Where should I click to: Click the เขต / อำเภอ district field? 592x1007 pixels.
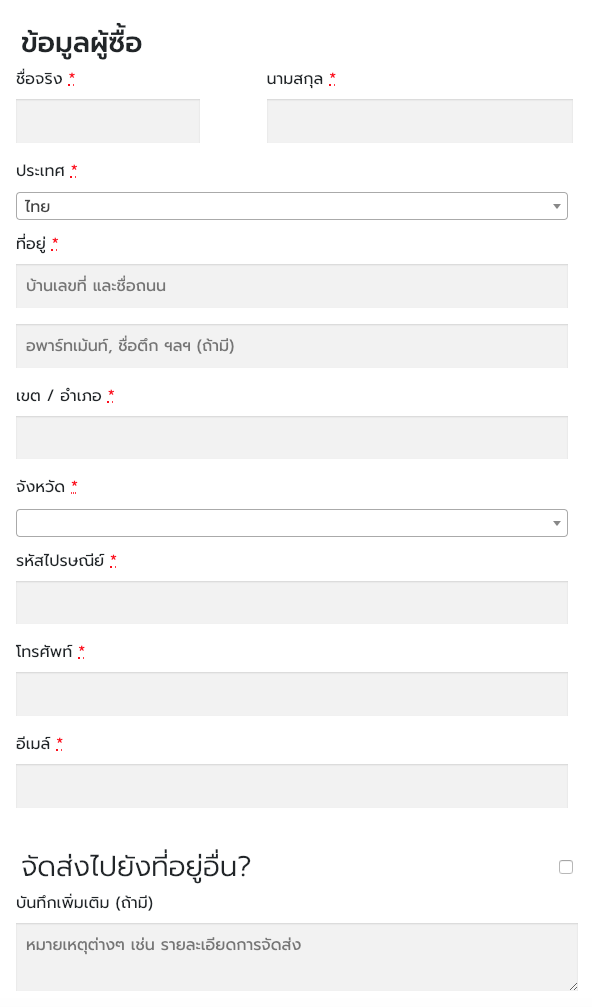pos(292,437)
